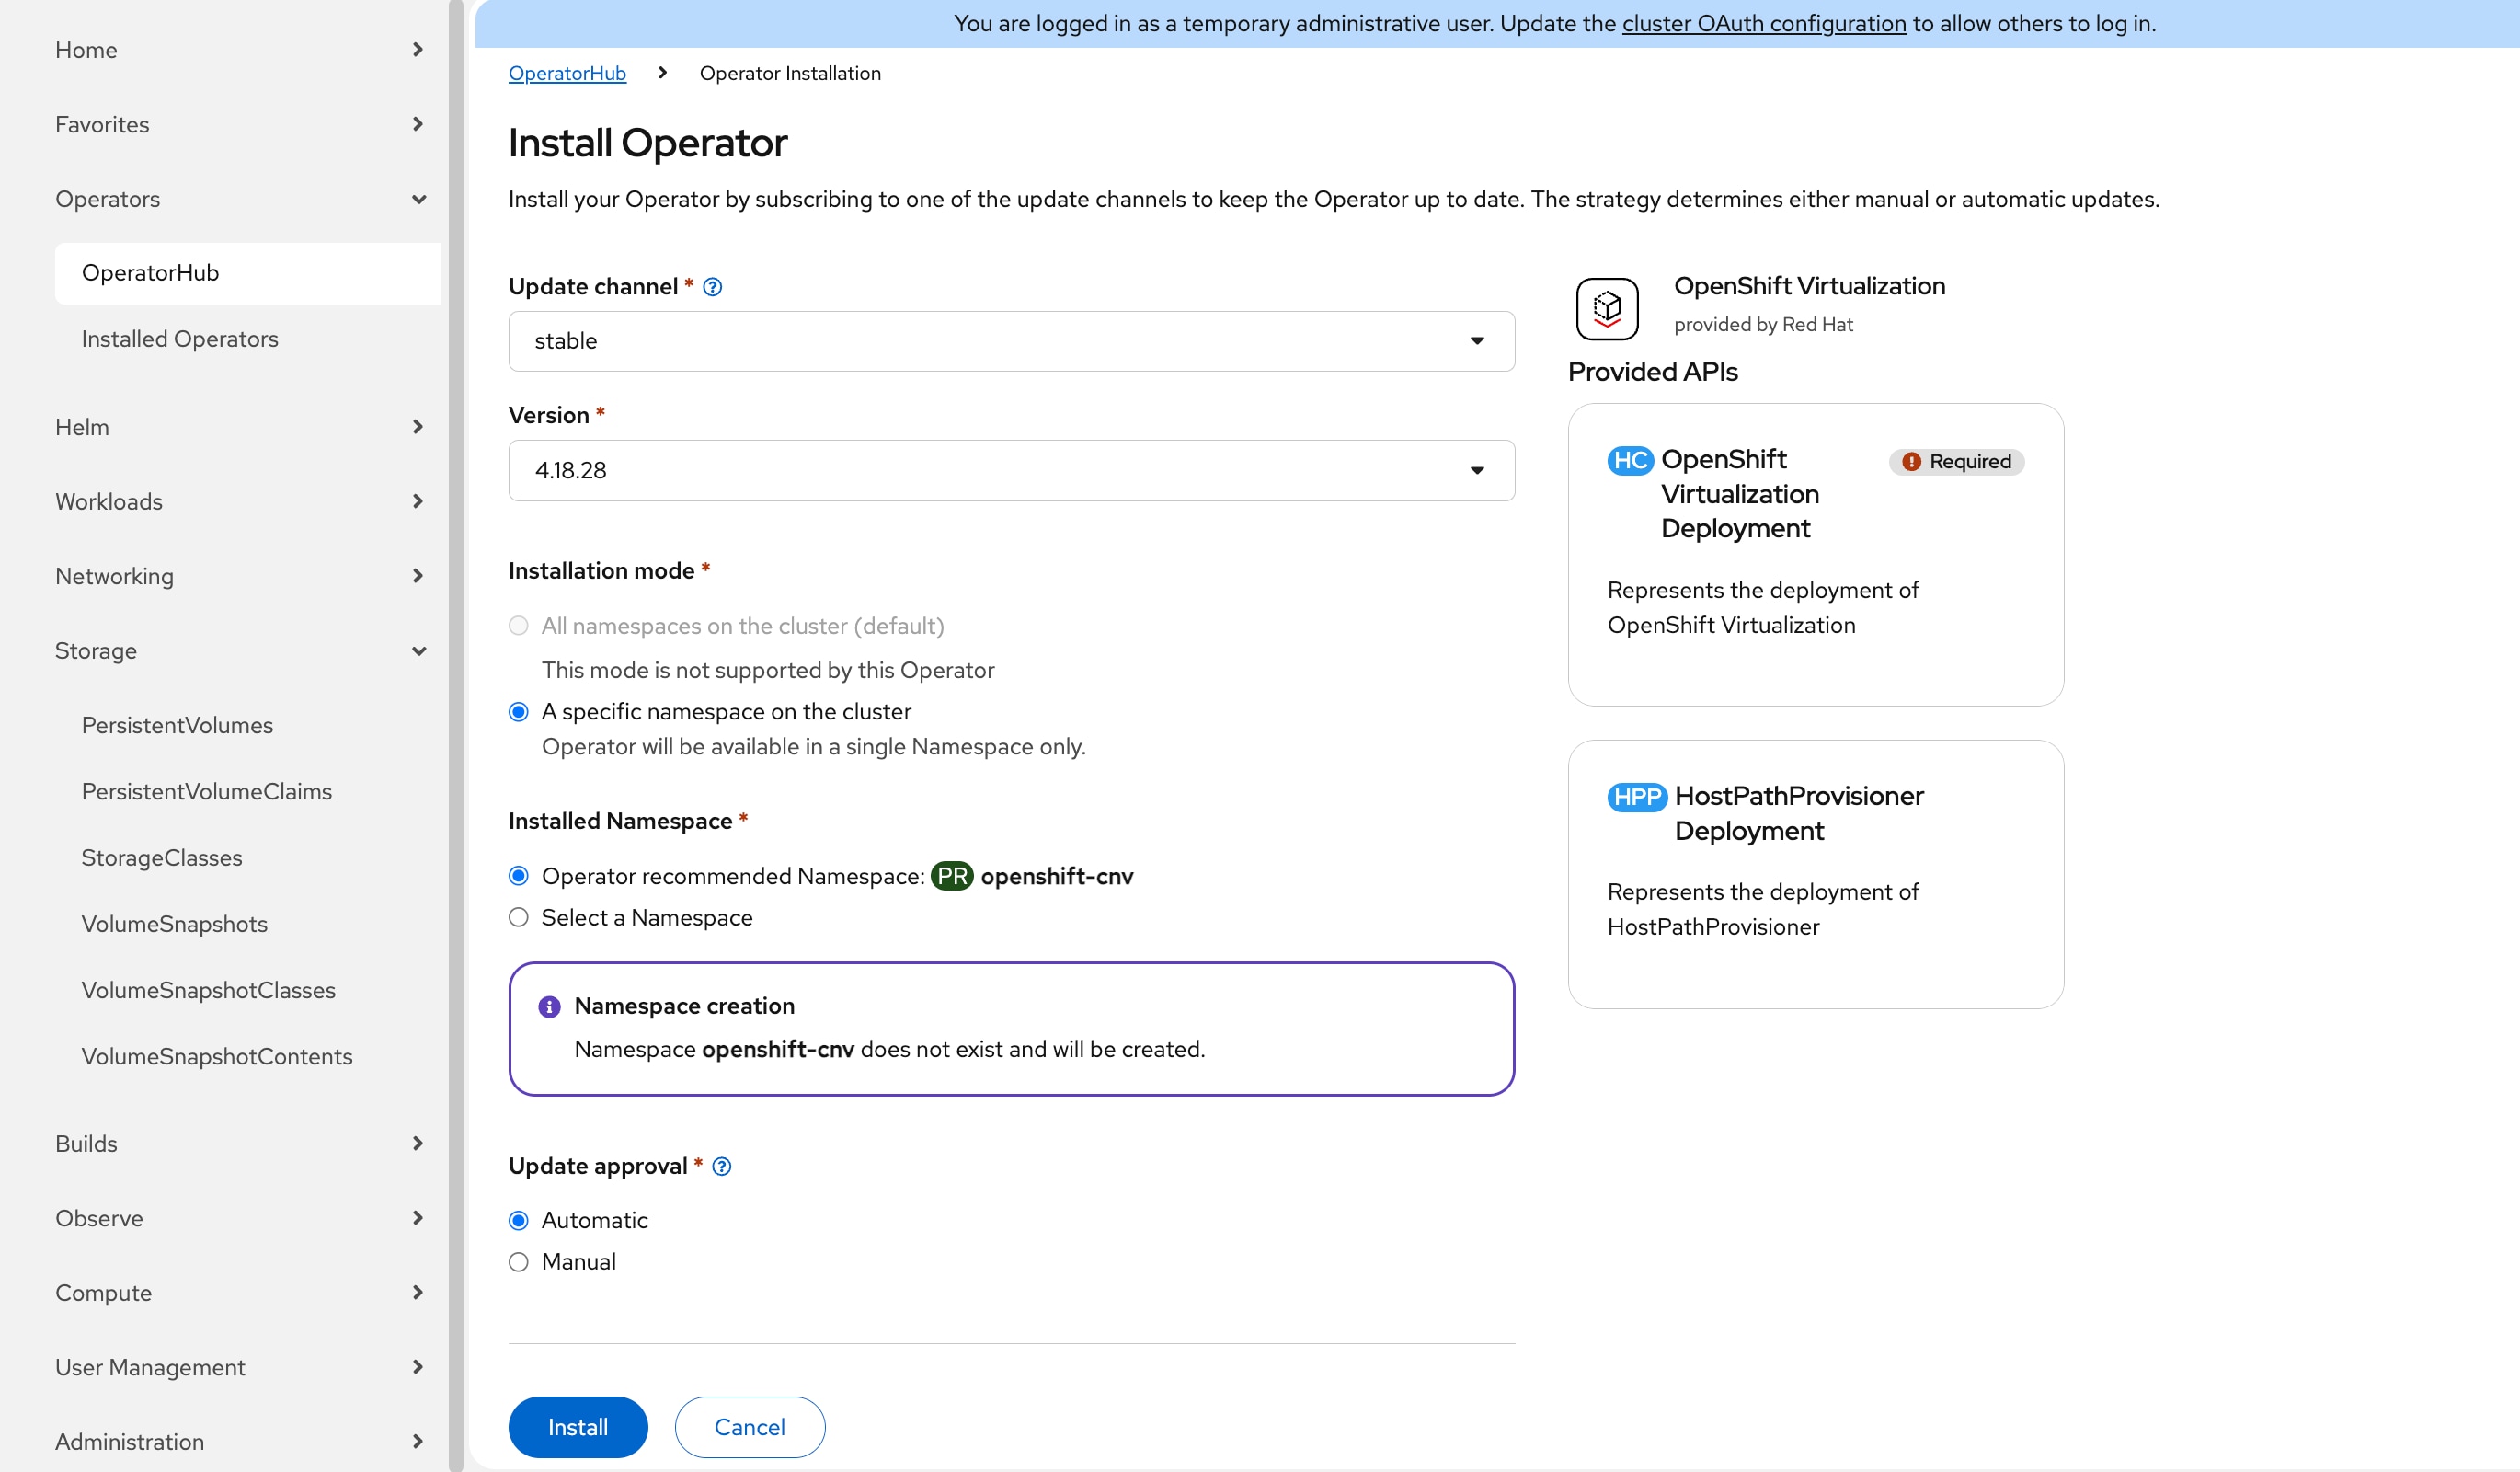Image resolution: width=2520 pixels, height=1472 pixels.
Task: Click 'This mode is not supported' note
Action: click(768, 670)
